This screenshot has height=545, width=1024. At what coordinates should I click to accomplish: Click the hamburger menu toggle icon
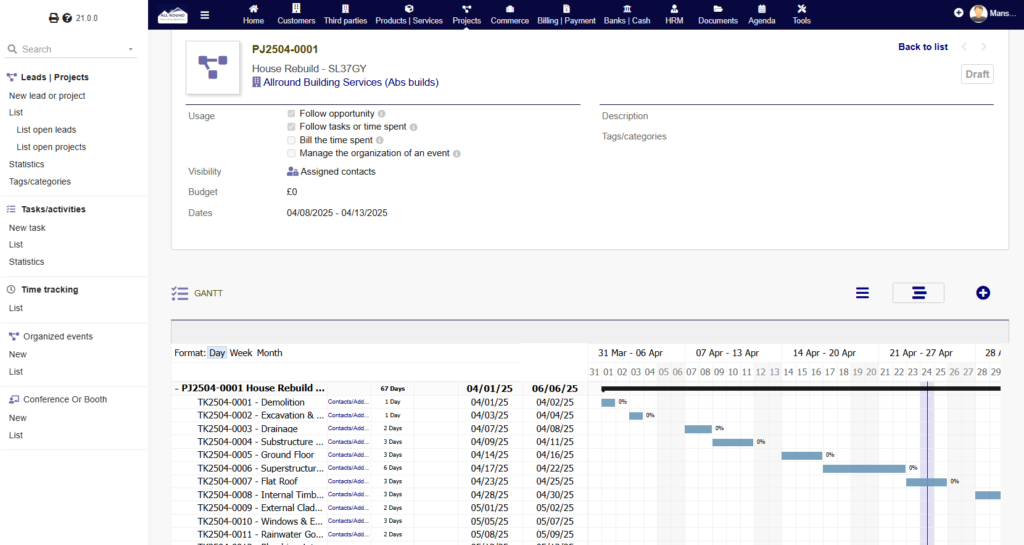pos(205,14)
